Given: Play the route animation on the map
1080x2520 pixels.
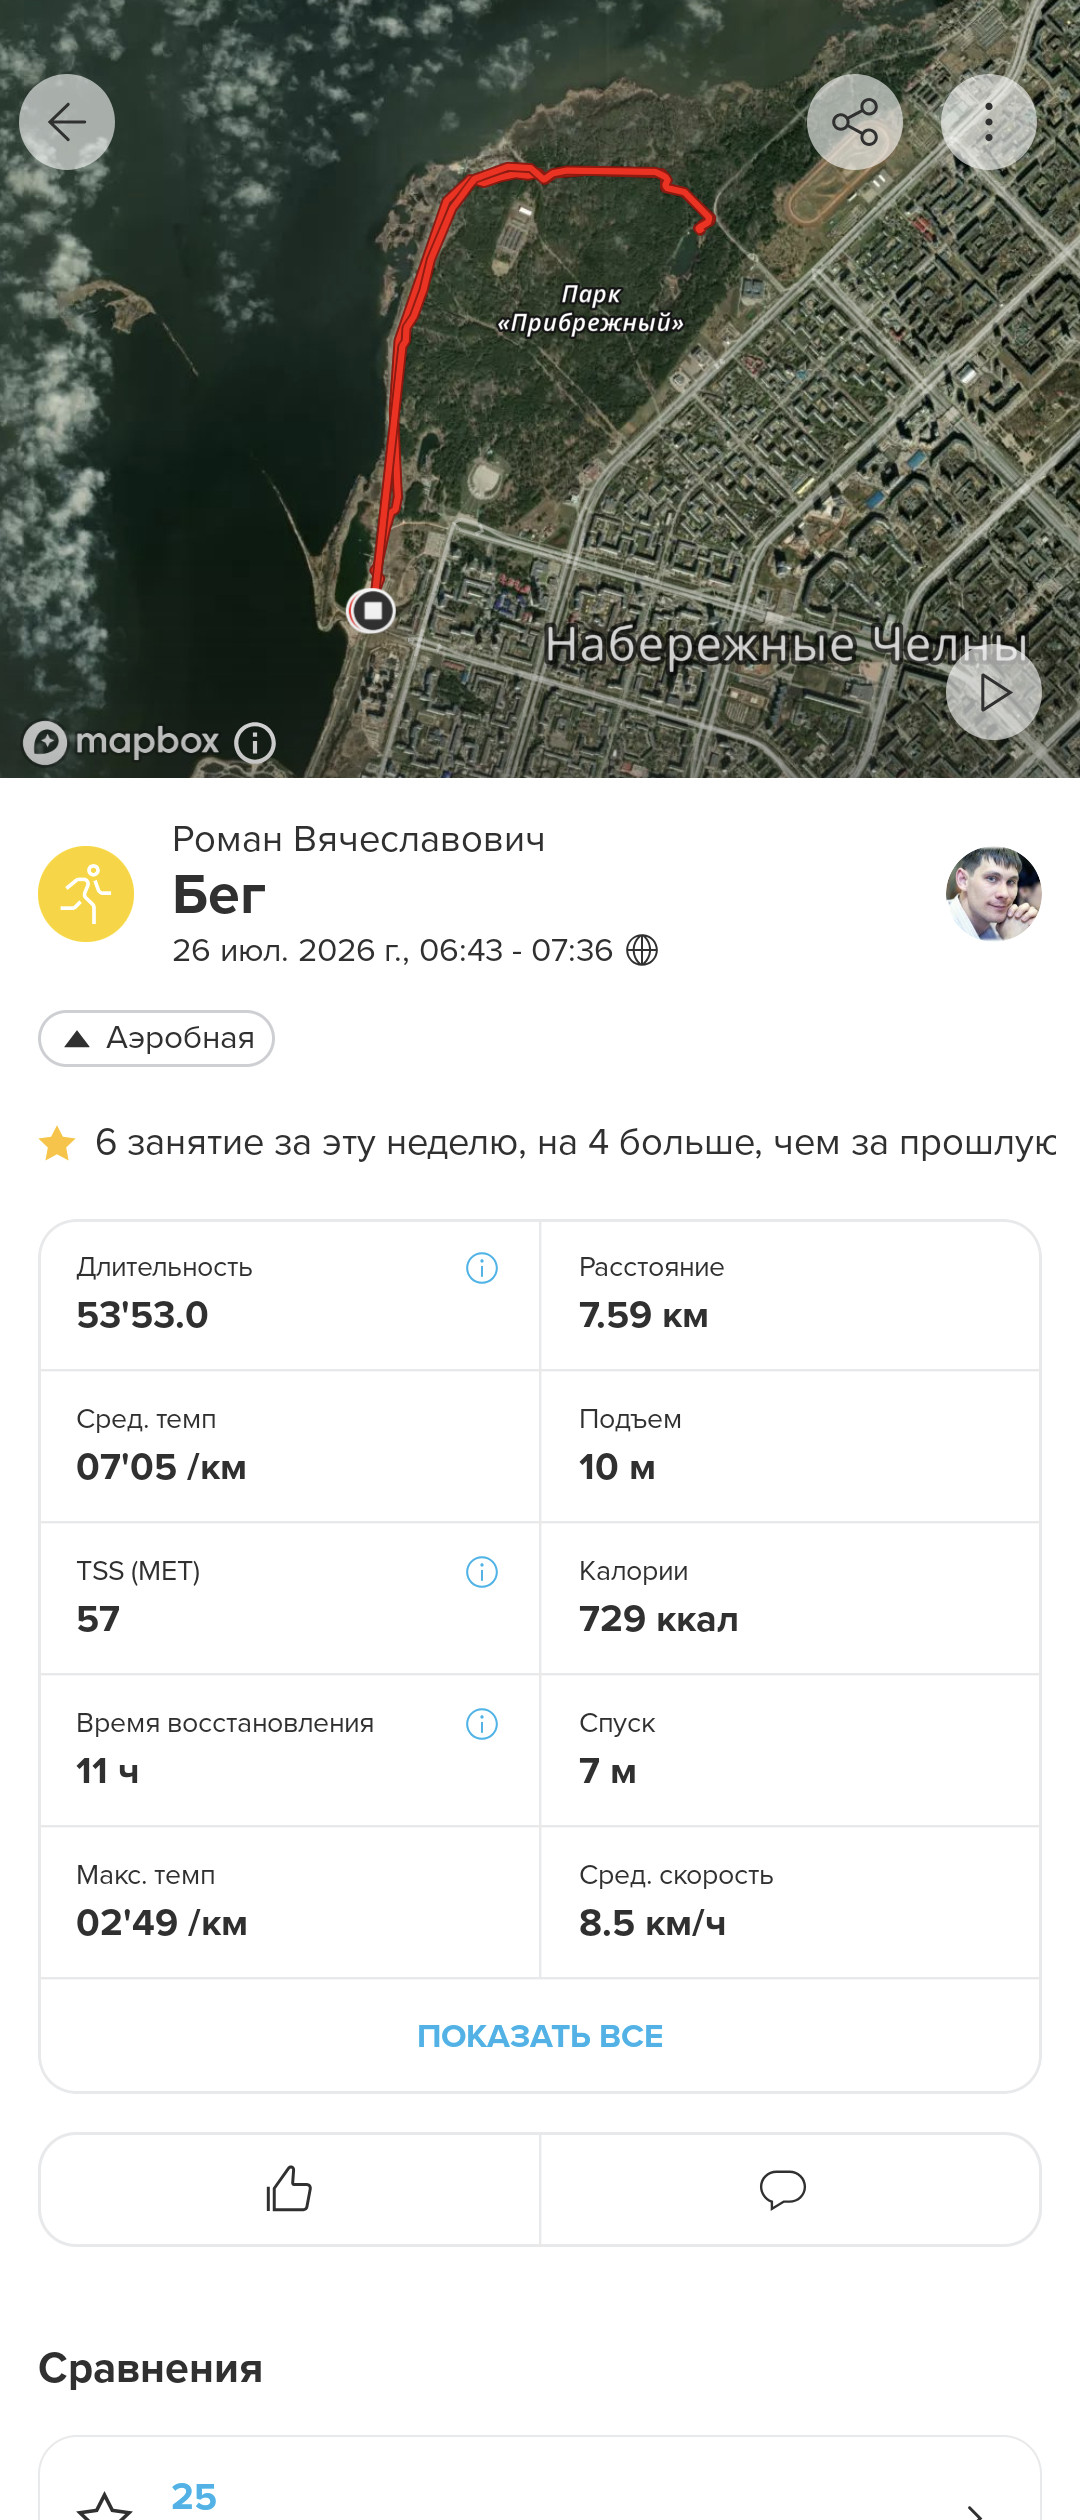Looking at the screenshot, I should [x=994, y=692].
